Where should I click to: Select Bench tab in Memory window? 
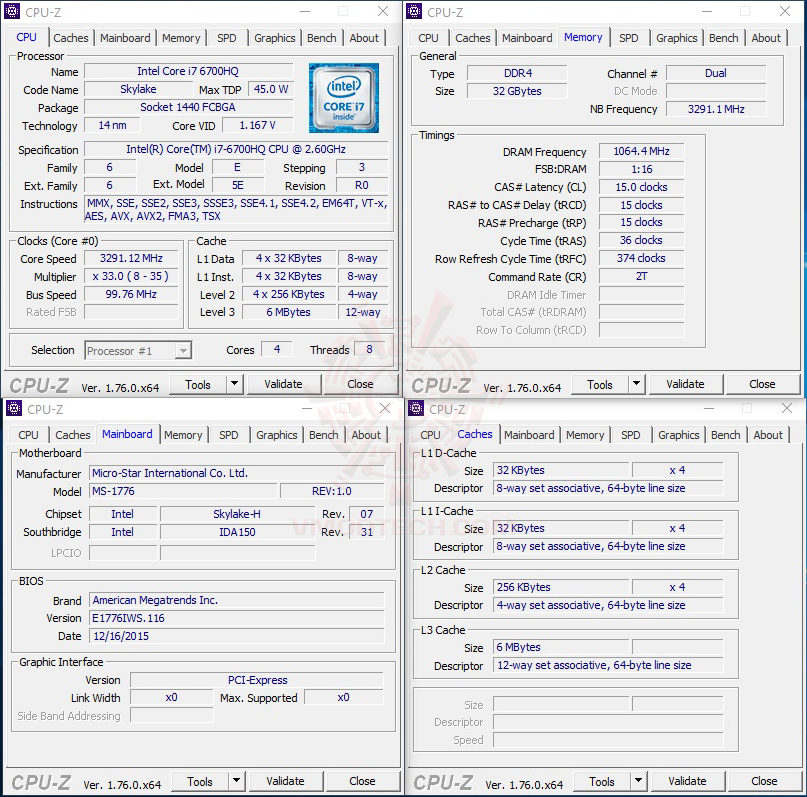click(724, 38)
